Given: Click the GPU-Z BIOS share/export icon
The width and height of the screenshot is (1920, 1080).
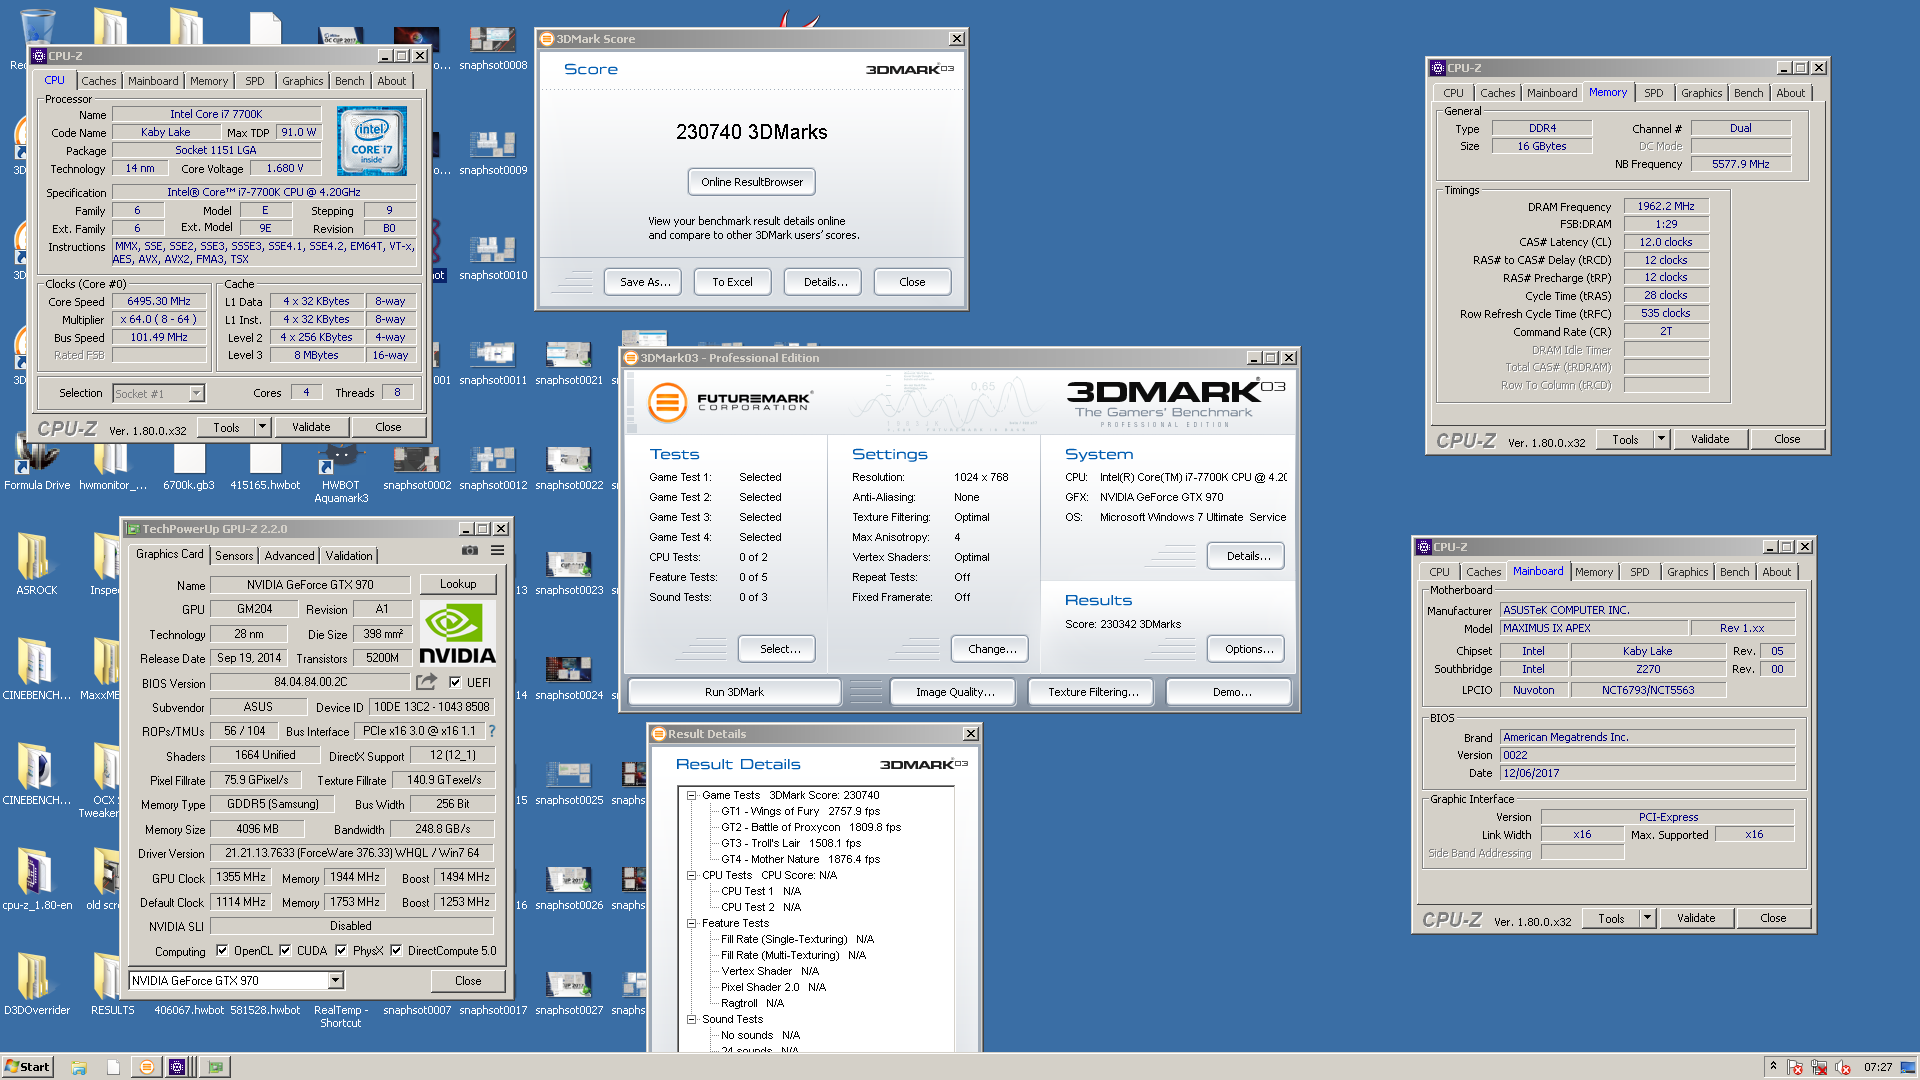Looking at the screenshot, I should (x=426, y=682).
